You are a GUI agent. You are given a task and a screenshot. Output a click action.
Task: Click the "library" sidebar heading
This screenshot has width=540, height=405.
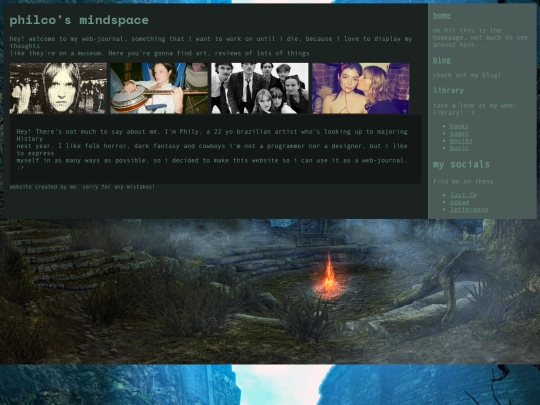pos(448,91)
